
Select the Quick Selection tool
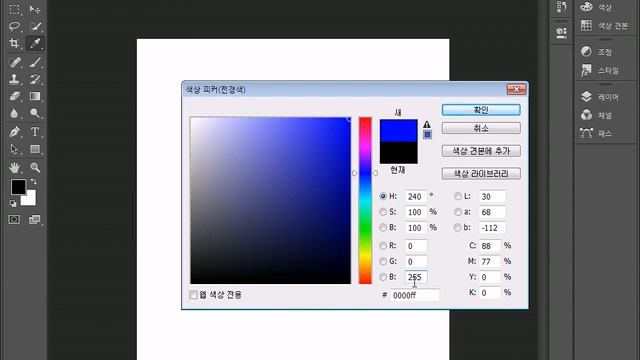[35, 27]
